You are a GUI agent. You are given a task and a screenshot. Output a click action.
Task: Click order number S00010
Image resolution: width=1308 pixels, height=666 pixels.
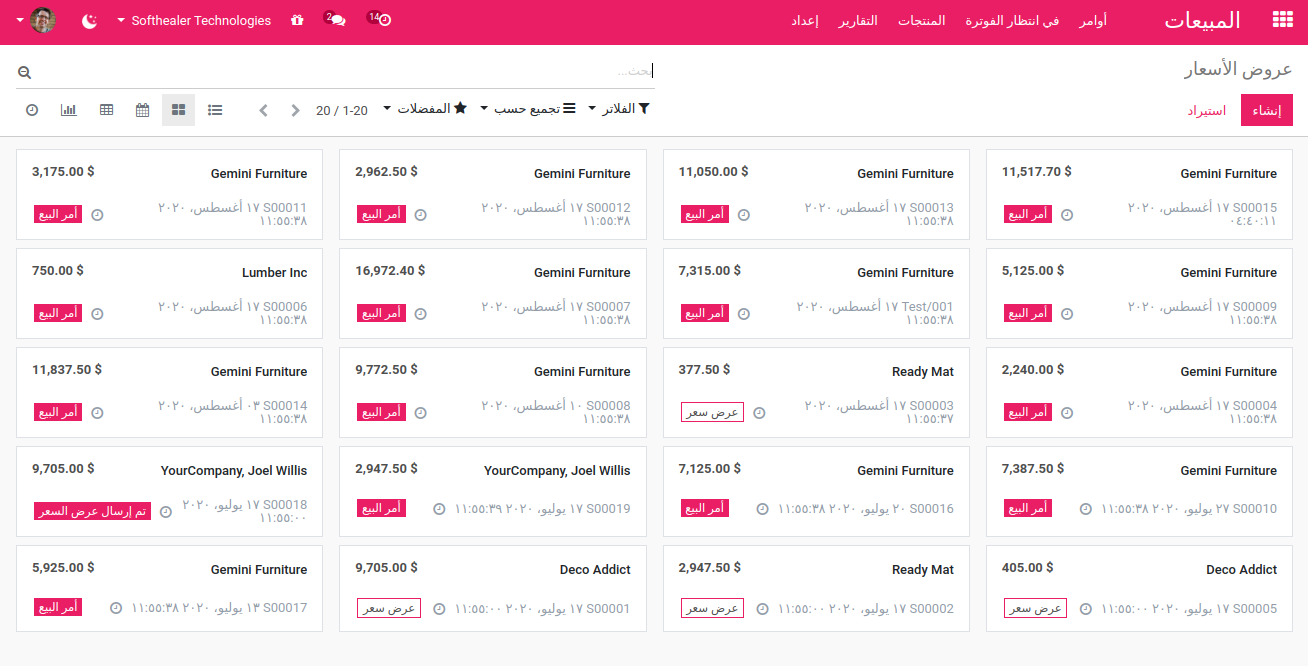pyautogui.click(x=1255, y=508)
